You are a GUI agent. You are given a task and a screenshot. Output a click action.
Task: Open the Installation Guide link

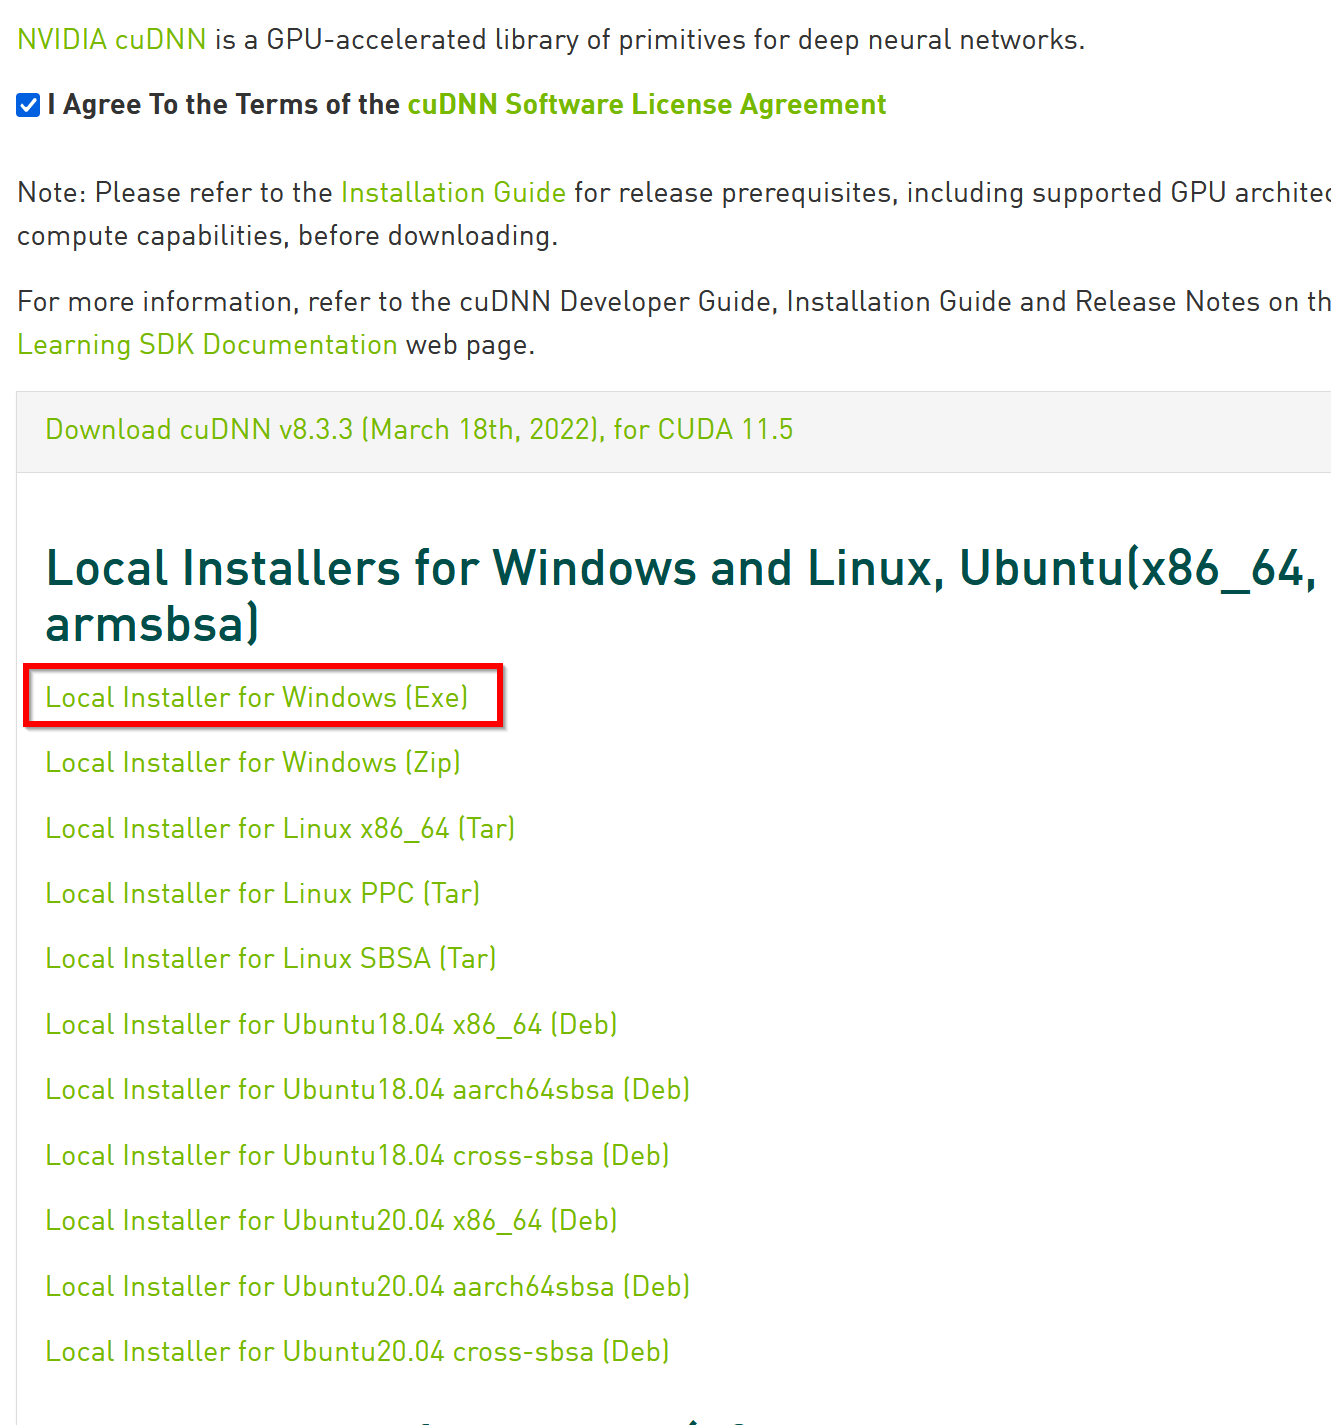pos(454,193)
